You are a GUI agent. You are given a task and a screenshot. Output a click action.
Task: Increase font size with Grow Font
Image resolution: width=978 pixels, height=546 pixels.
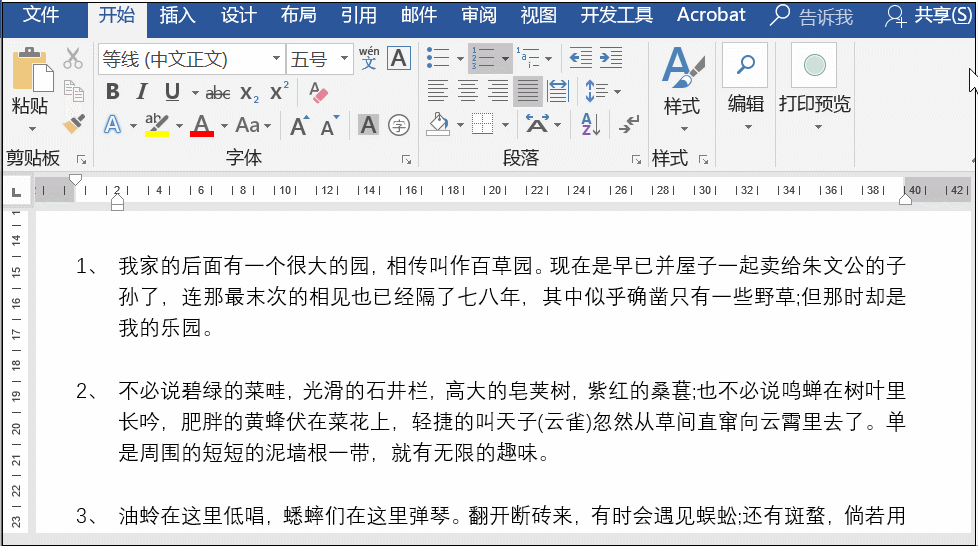tap(299, 125)
